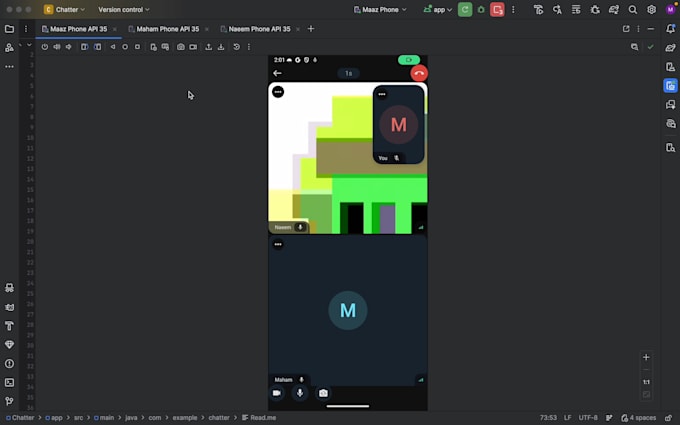Click the green Rerun app button
The height and width of the screenshot is (425, 680).
465,10
